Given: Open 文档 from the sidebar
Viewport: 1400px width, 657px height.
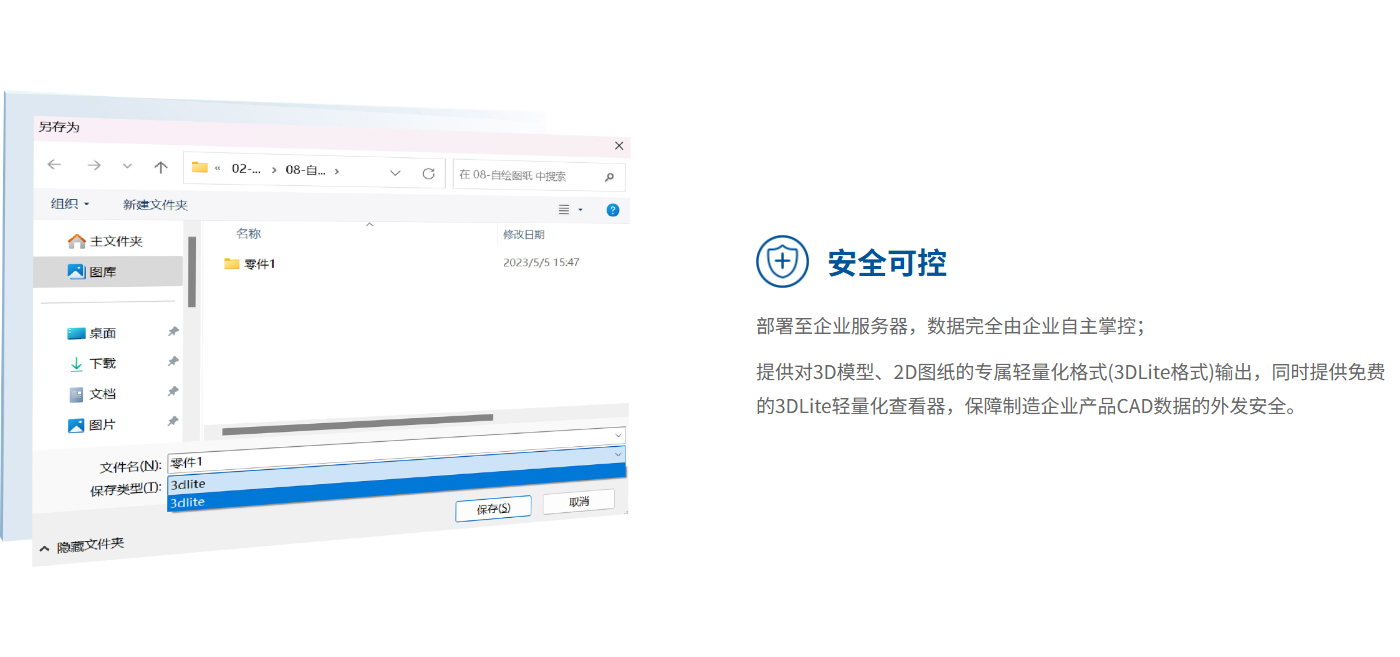Looking at the screenshot, I should pyautogui.click(x=93, y=394).
